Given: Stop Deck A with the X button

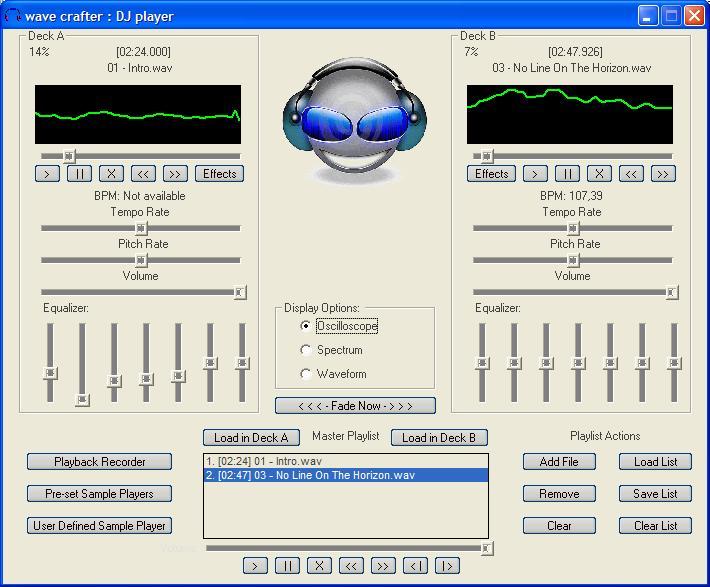Looking at the screenshot, I should 111,174.
